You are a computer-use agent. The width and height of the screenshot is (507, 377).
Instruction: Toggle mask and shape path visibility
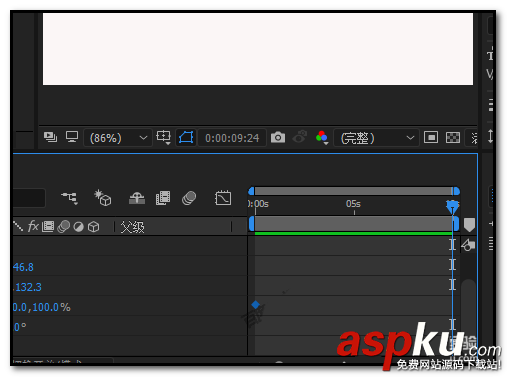click(x=186, y=137)
